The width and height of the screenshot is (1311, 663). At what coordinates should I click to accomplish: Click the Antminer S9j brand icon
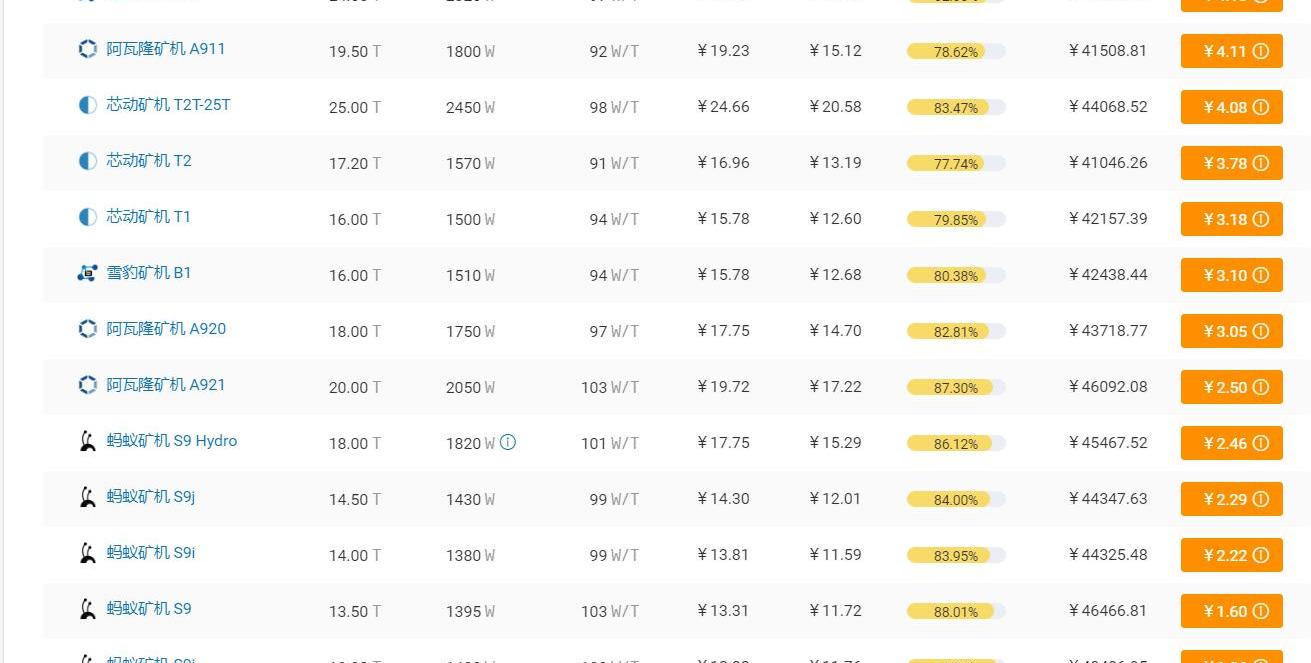coord(88,497)
